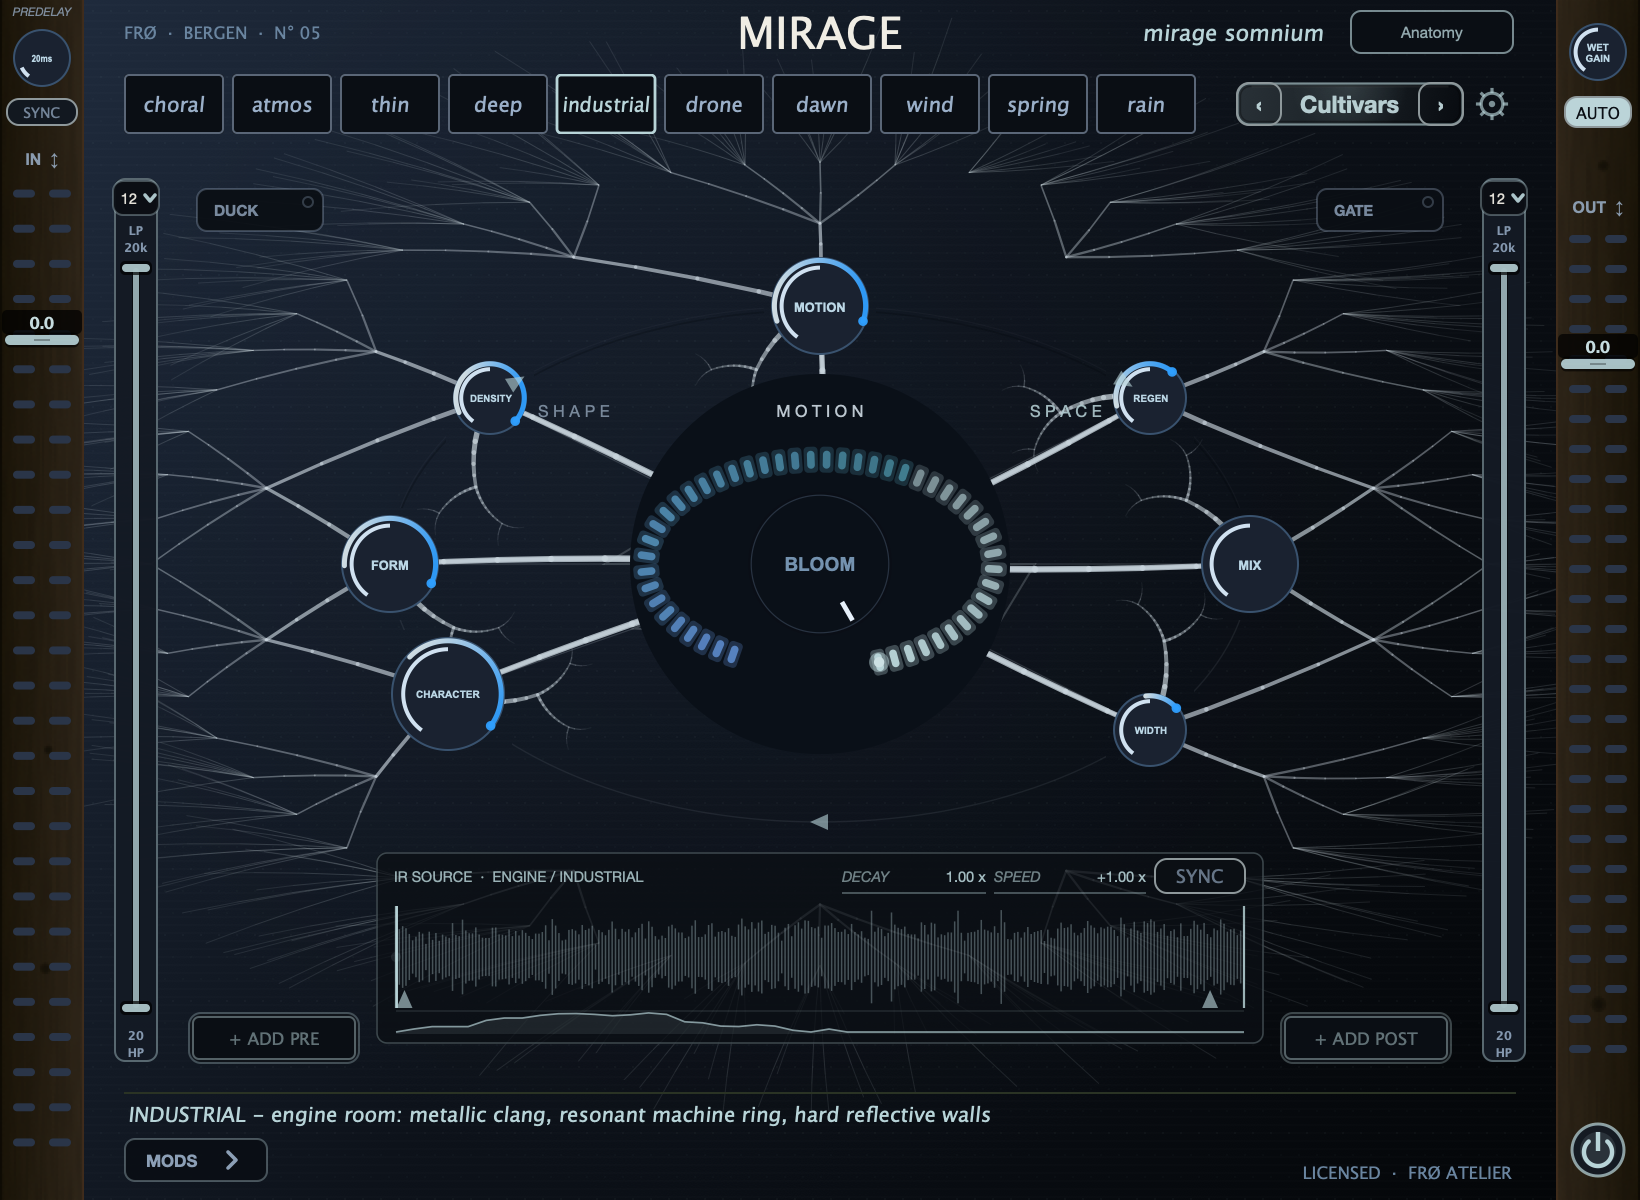1640x1200 pixels.
Task: Toggle Predelay Sync
Action: [x=42, y=113]
